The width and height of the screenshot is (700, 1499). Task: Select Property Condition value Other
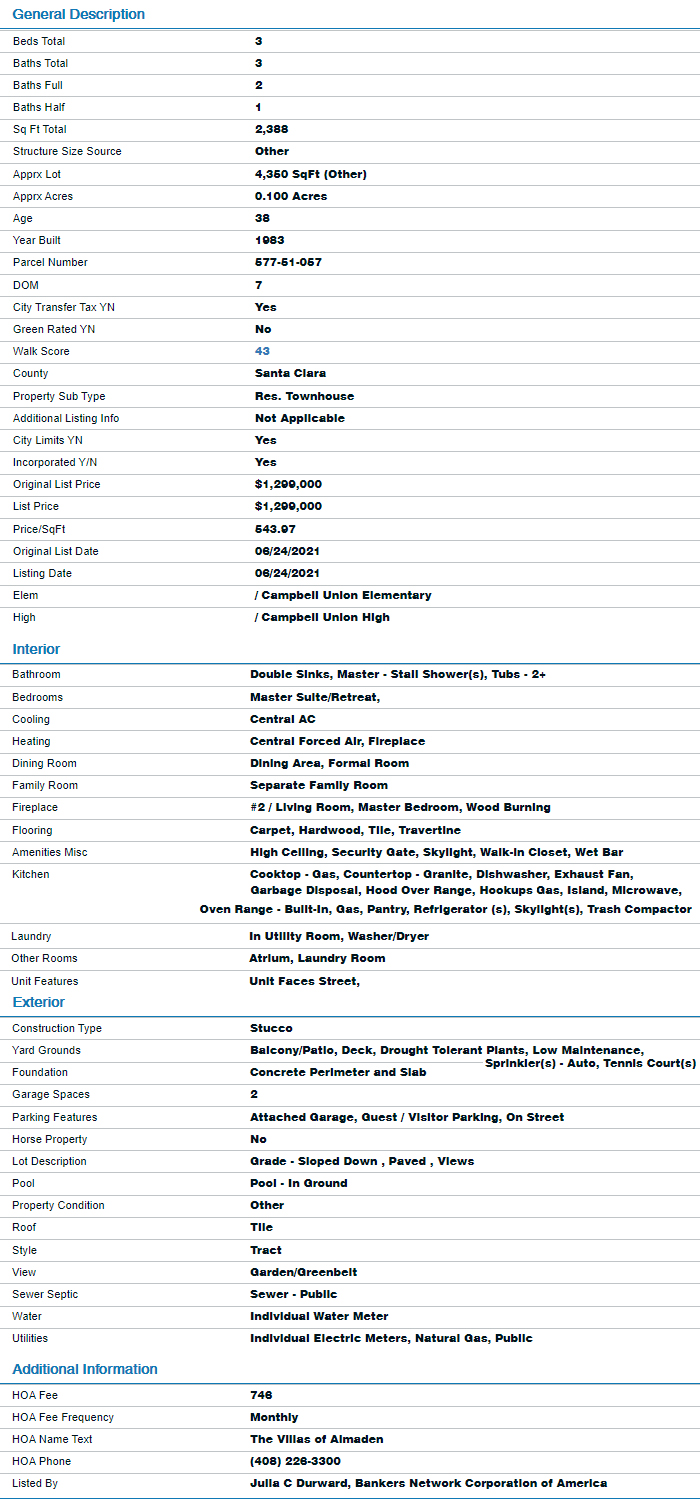coord(267,1205)
